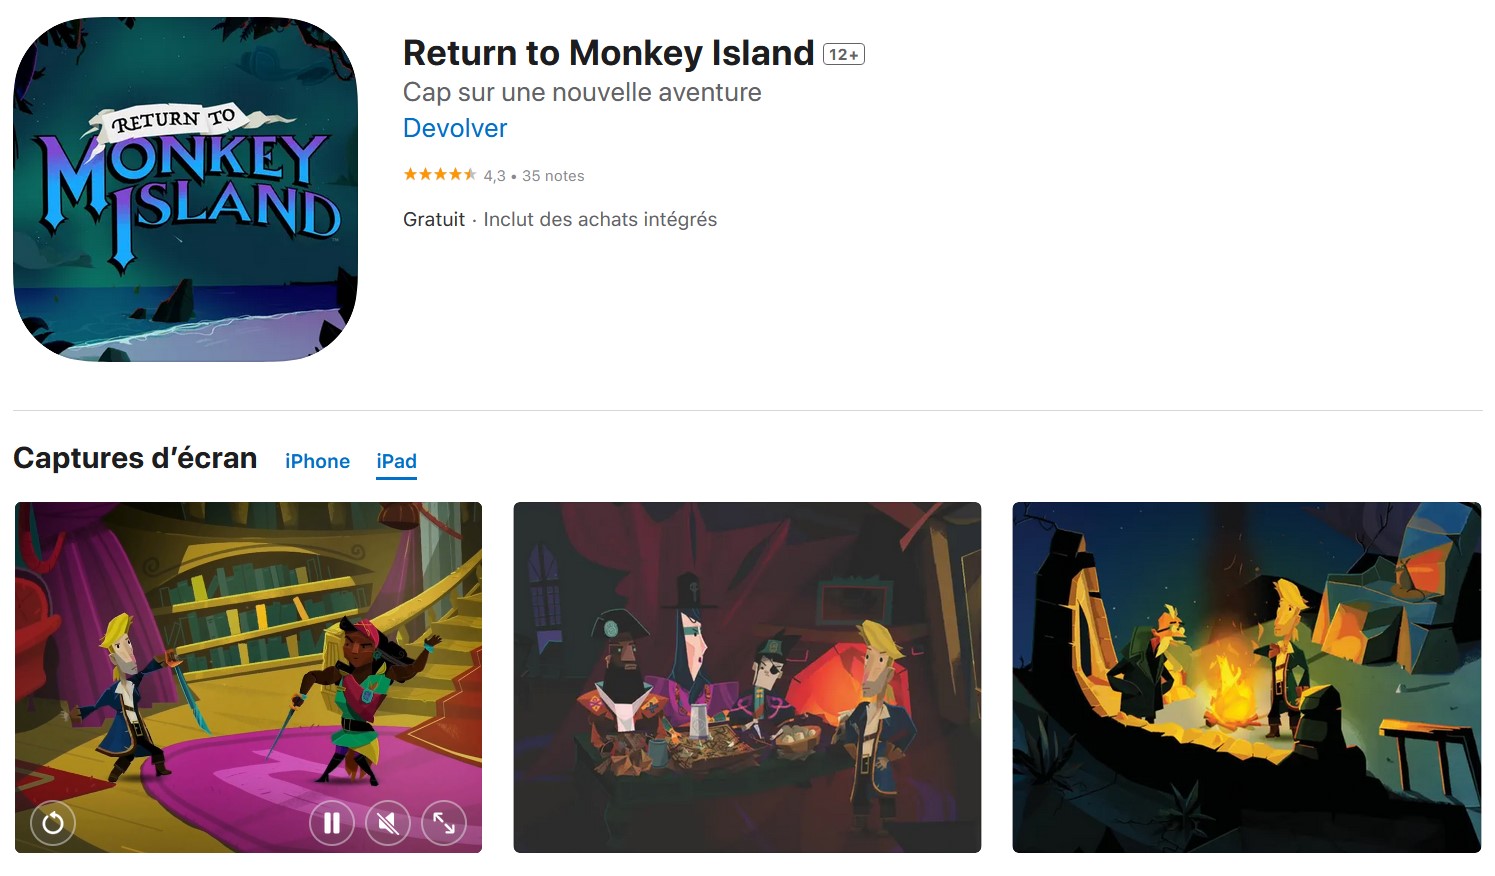
Task: Click the 'Cap sur une nouvelle aventure' subtitle
Action: [582, 92]
